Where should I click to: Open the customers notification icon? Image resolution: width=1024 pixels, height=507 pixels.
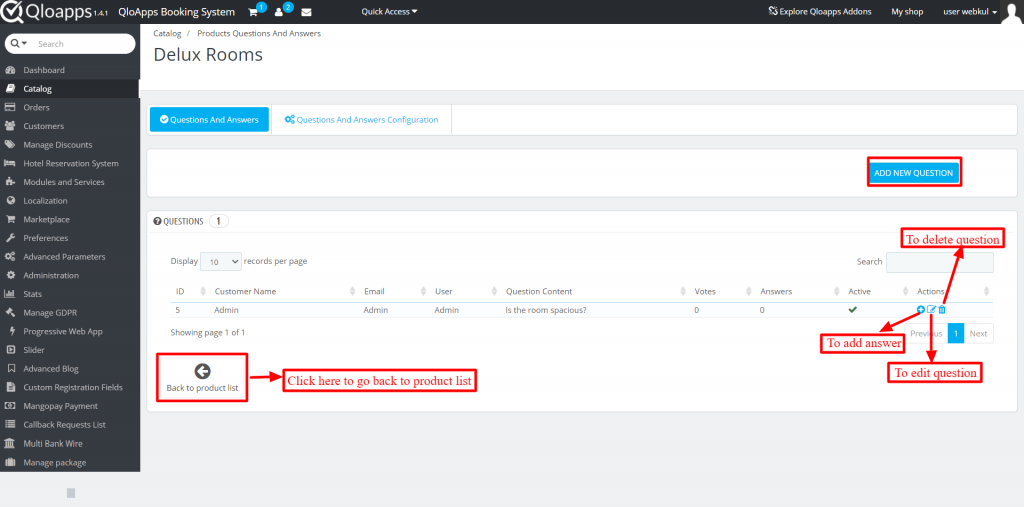coord(279,12)
